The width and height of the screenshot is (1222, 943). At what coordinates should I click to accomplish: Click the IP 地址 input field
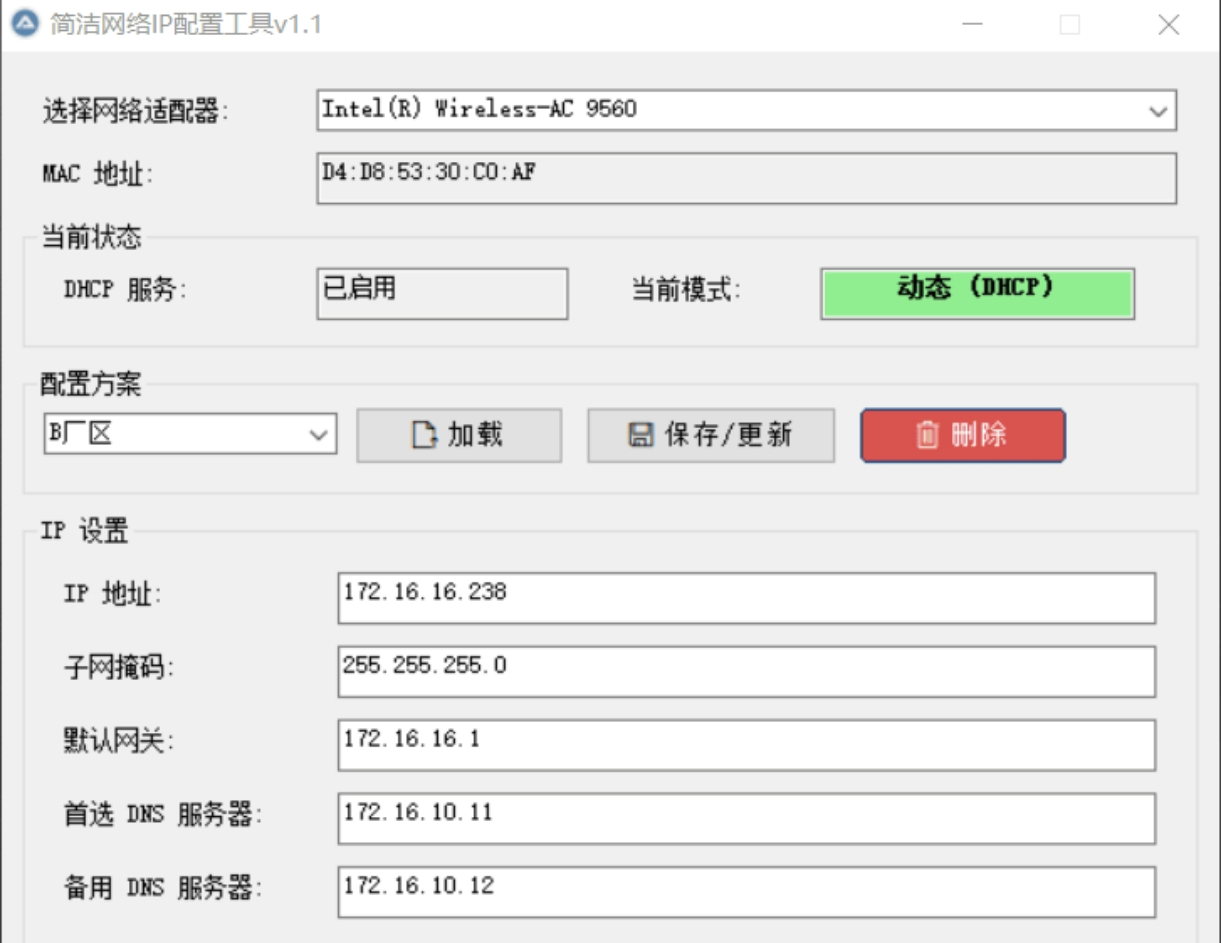[x=746, y=598]
